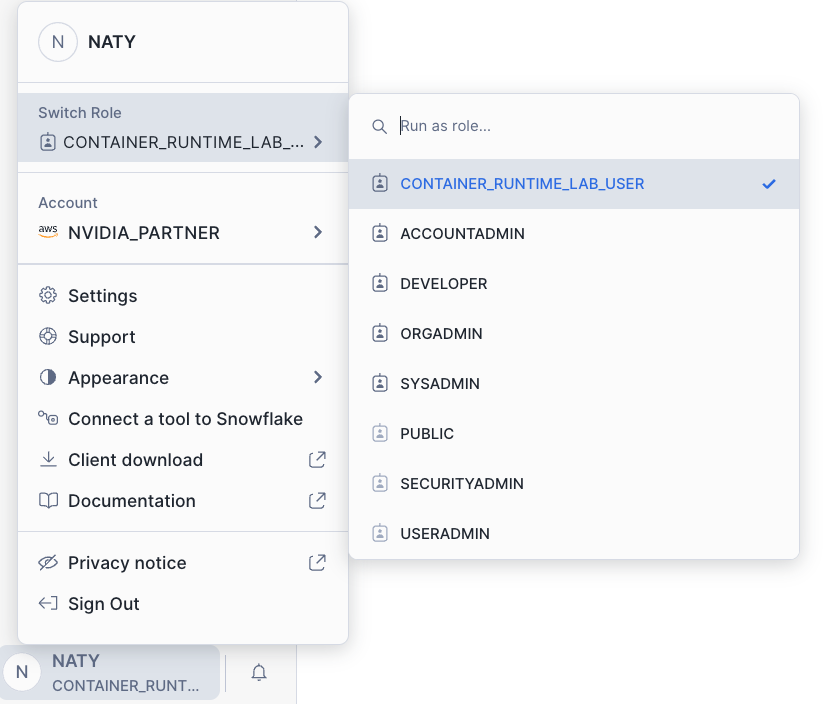Image resolution: width=823 pixels, height=704 pixels.
Task: Expand the Account NVIDIA_PARTNER chevron
Action: [318, 232]
